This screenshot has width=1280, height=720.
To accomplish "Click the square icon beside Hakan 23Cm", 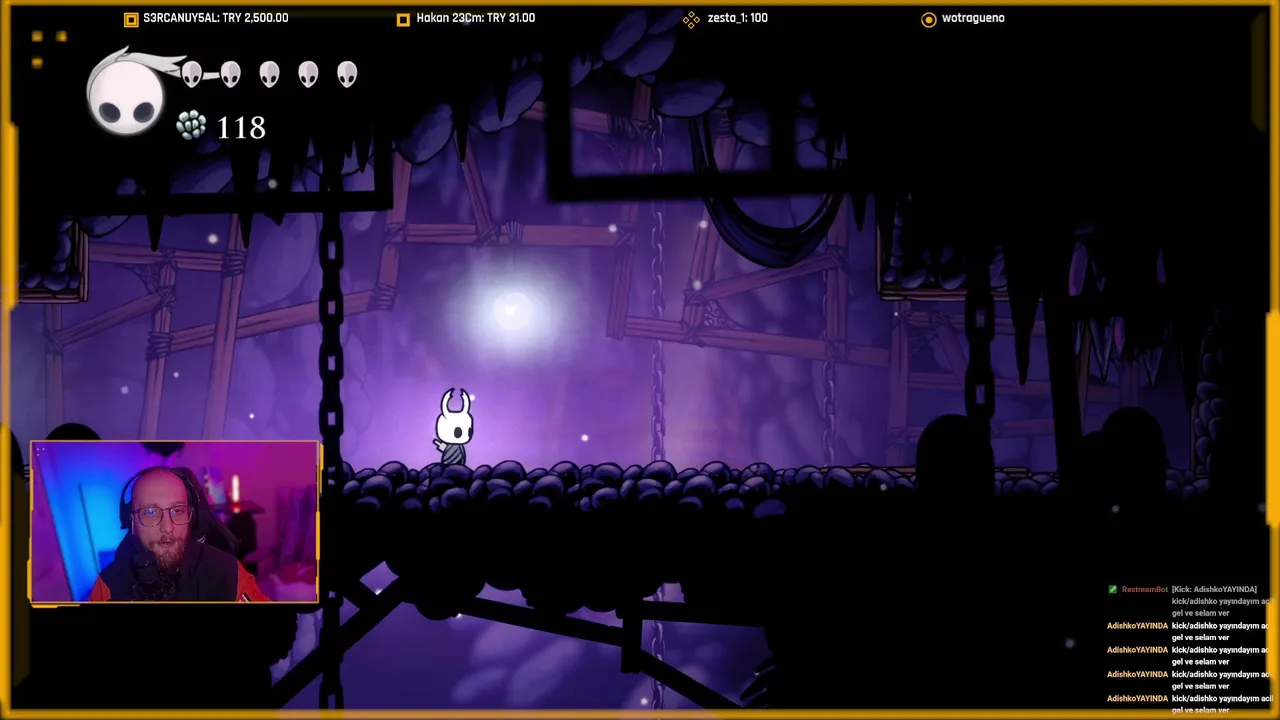I will click(x=403, y=19).
